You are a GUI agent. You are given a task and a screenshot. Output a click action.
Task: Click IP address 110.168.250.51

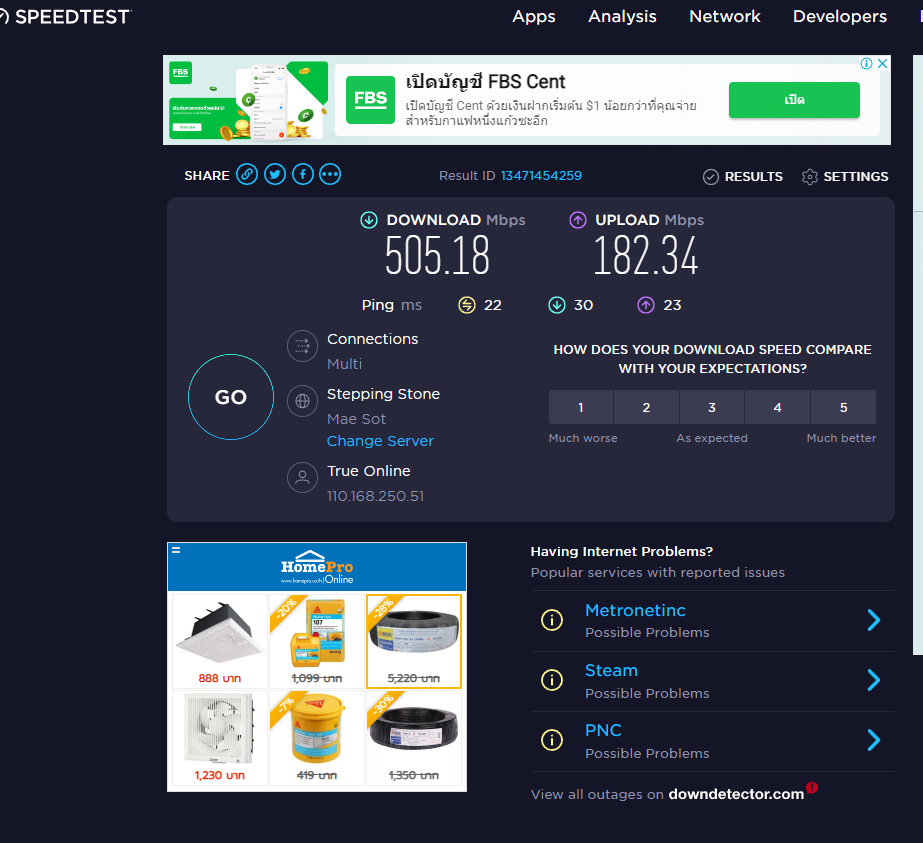point(376,496)
